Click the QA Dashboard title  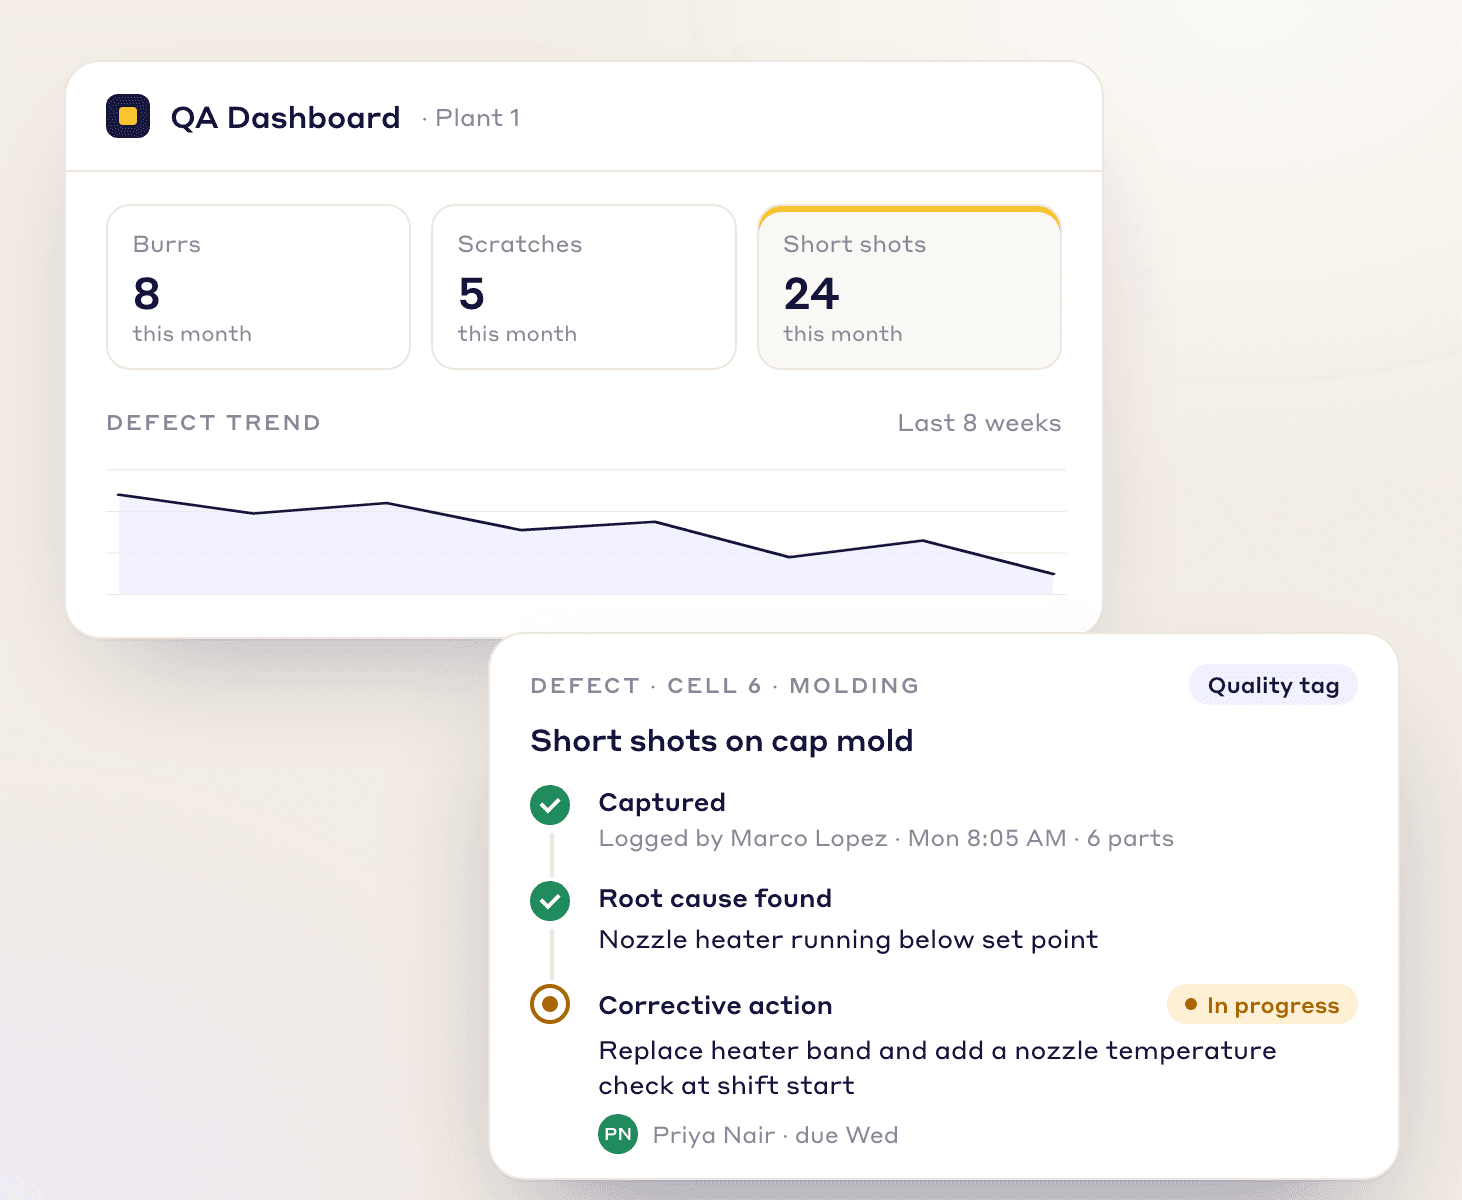pyautogui.click(x=286, y=118)
